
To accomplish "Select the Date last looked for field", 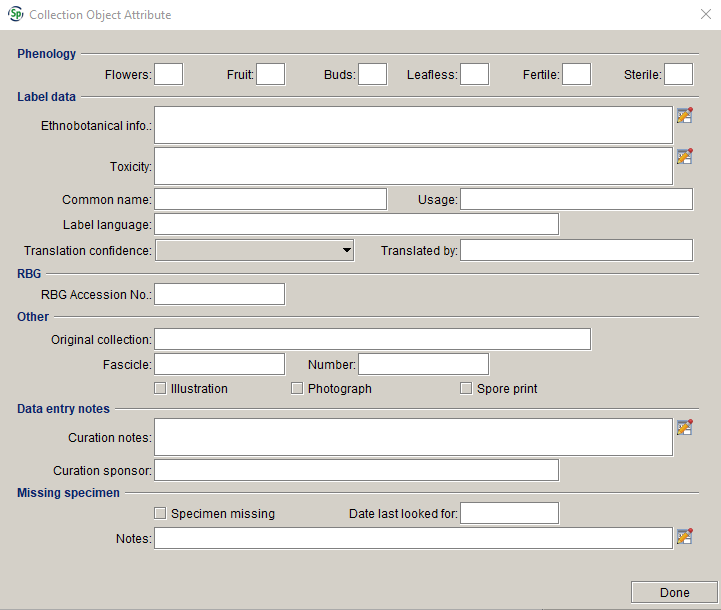I will (509, 513).
